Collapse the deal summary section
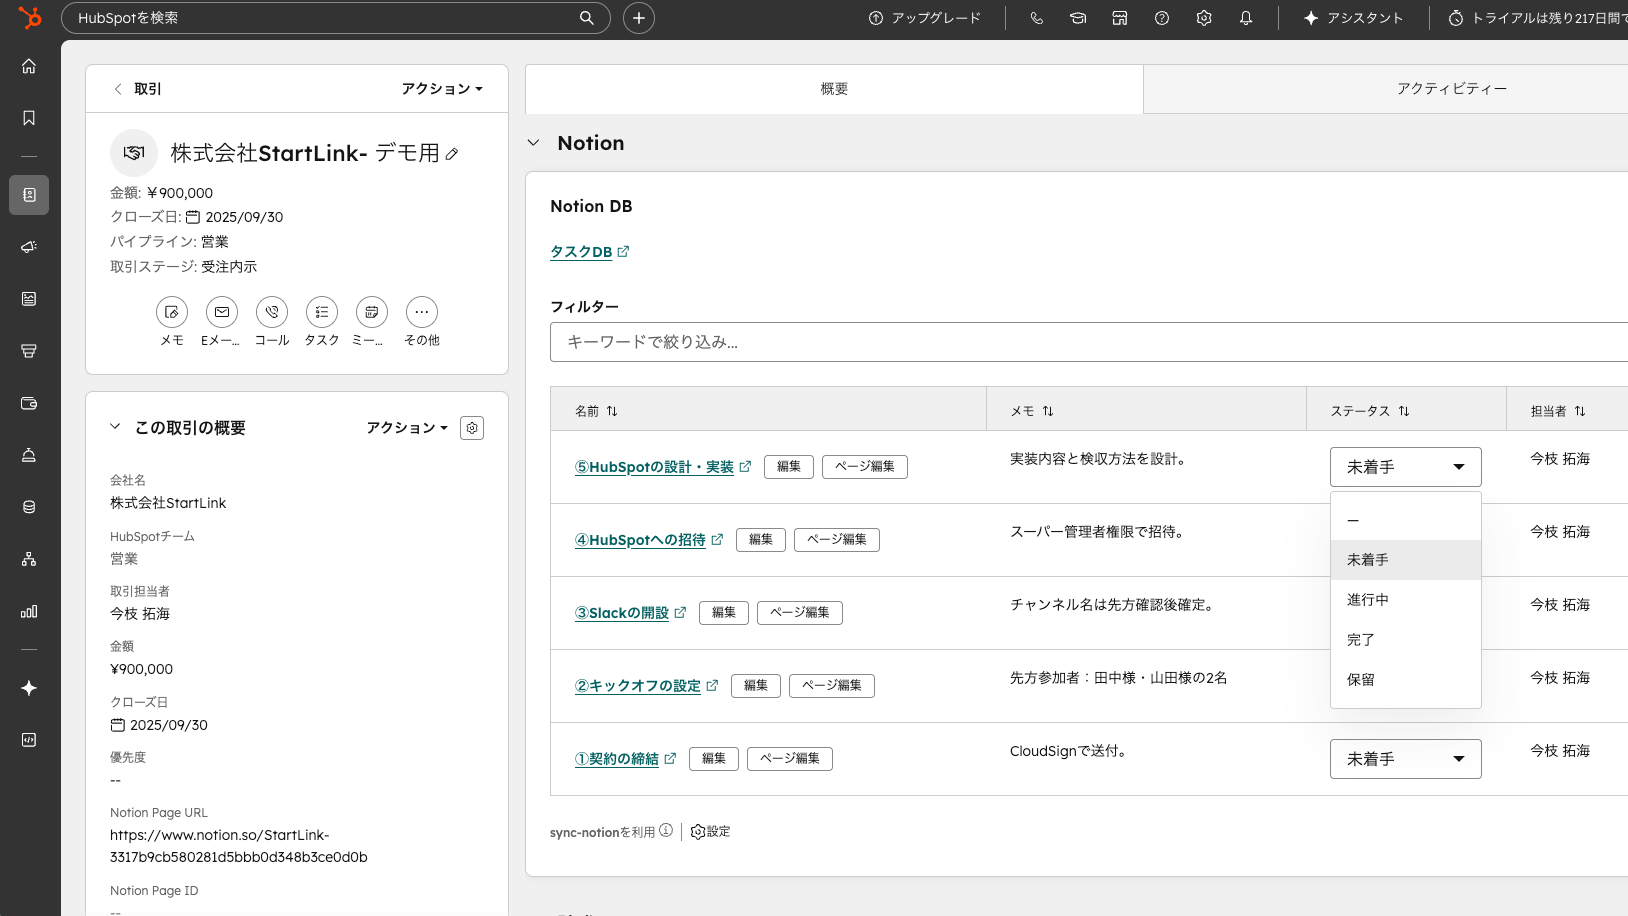Image resolution: width=1628 pixels, height=916 pixels. 115,427
